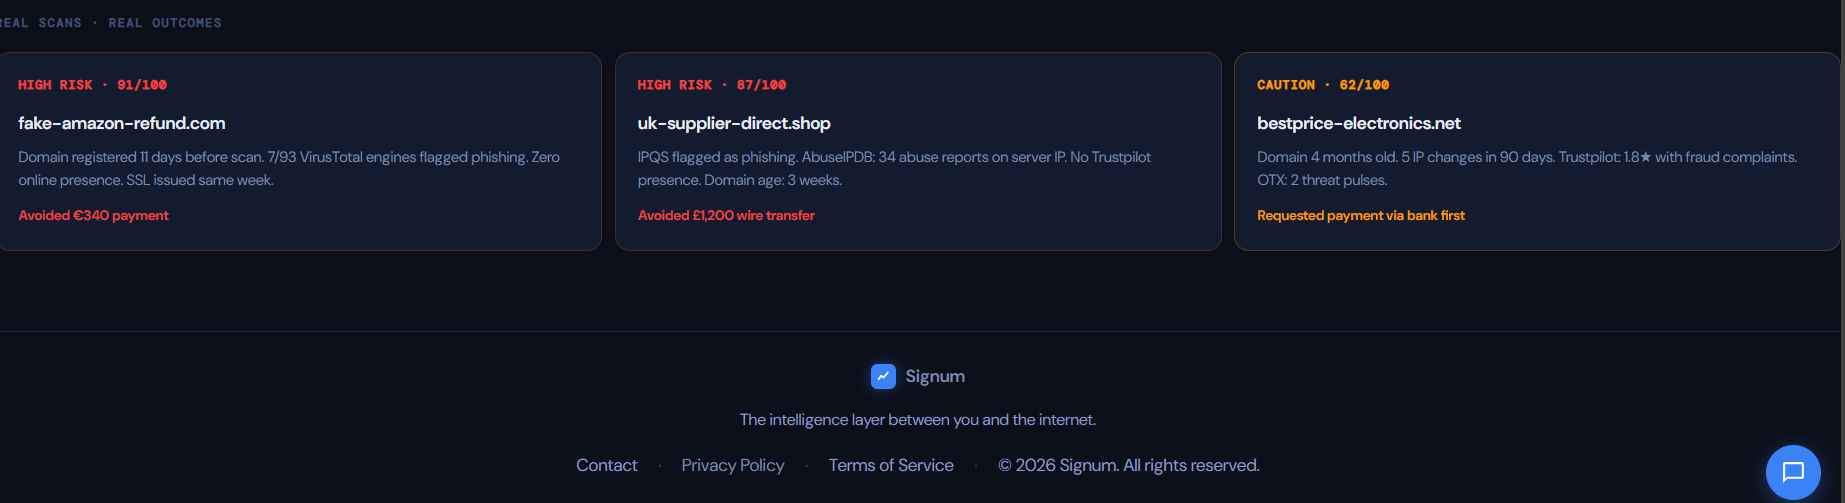Select the bestprice-electronics.net scan card title

[1358, 123]
